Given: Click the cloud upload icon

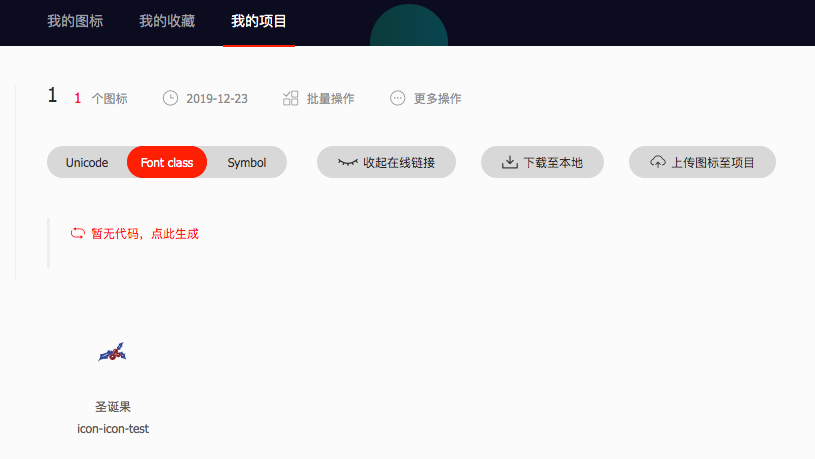Looking at the screenshot, I should (x=658, y=162).
